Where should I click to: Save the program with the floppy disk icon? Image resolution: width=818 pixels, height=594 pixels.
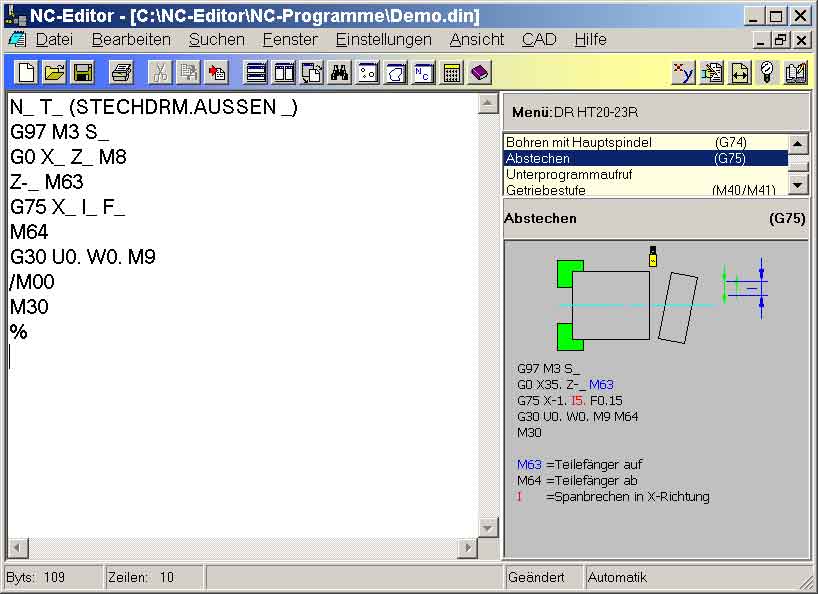(x=82, y=72)
